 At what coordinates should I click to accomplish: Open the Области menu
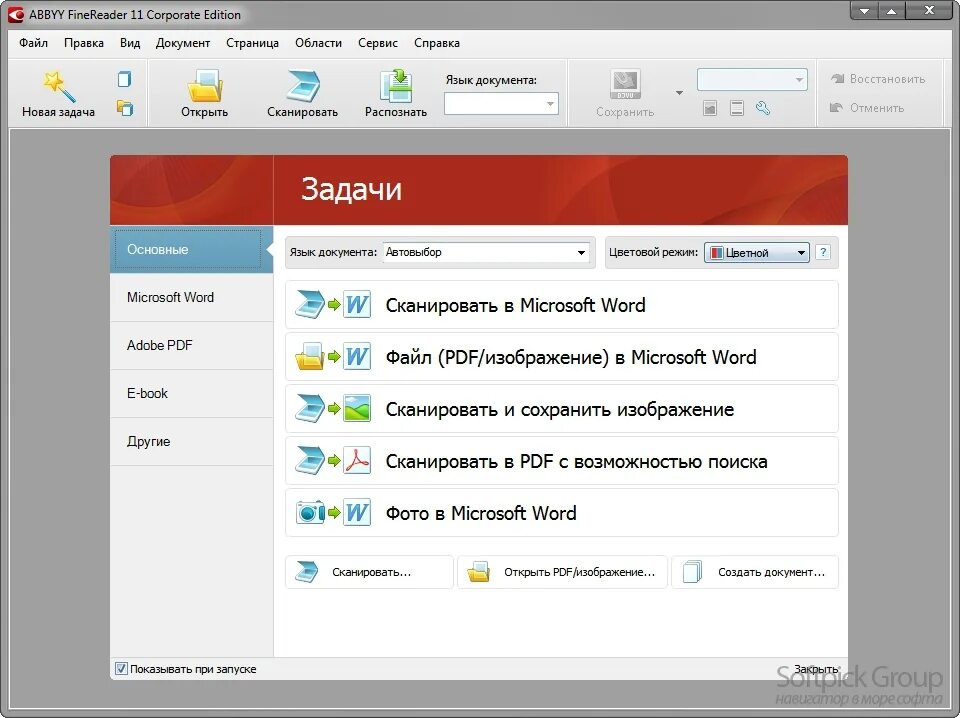pos(318,43)
